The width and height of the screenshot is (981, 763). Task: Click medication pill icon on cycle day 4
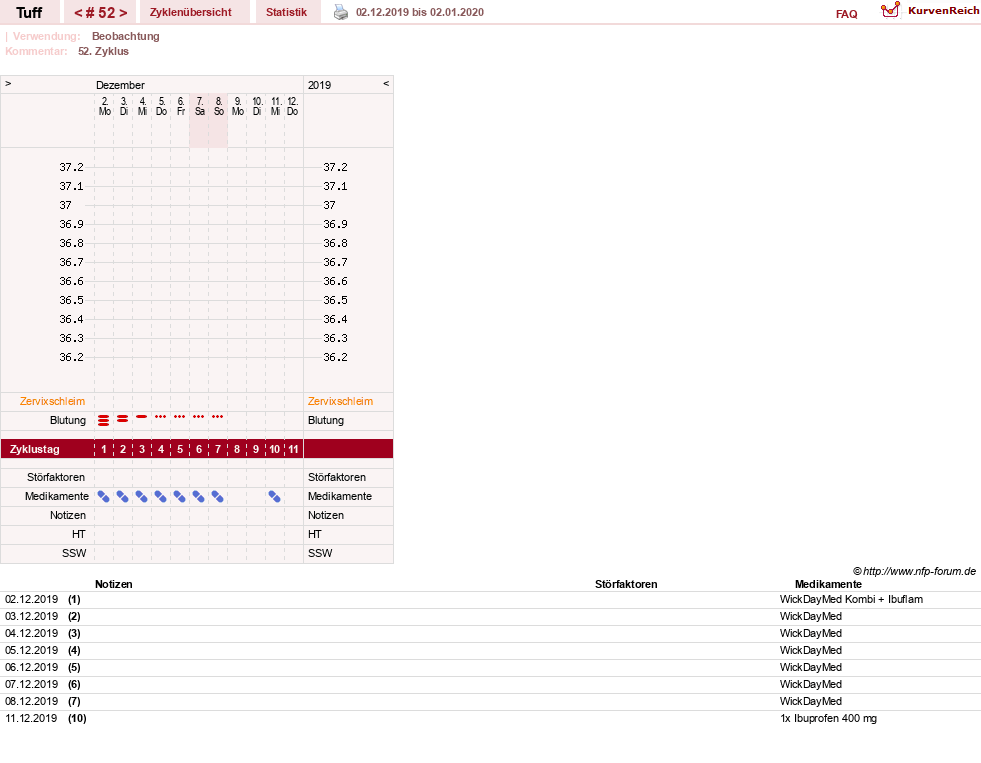[161, 497]
